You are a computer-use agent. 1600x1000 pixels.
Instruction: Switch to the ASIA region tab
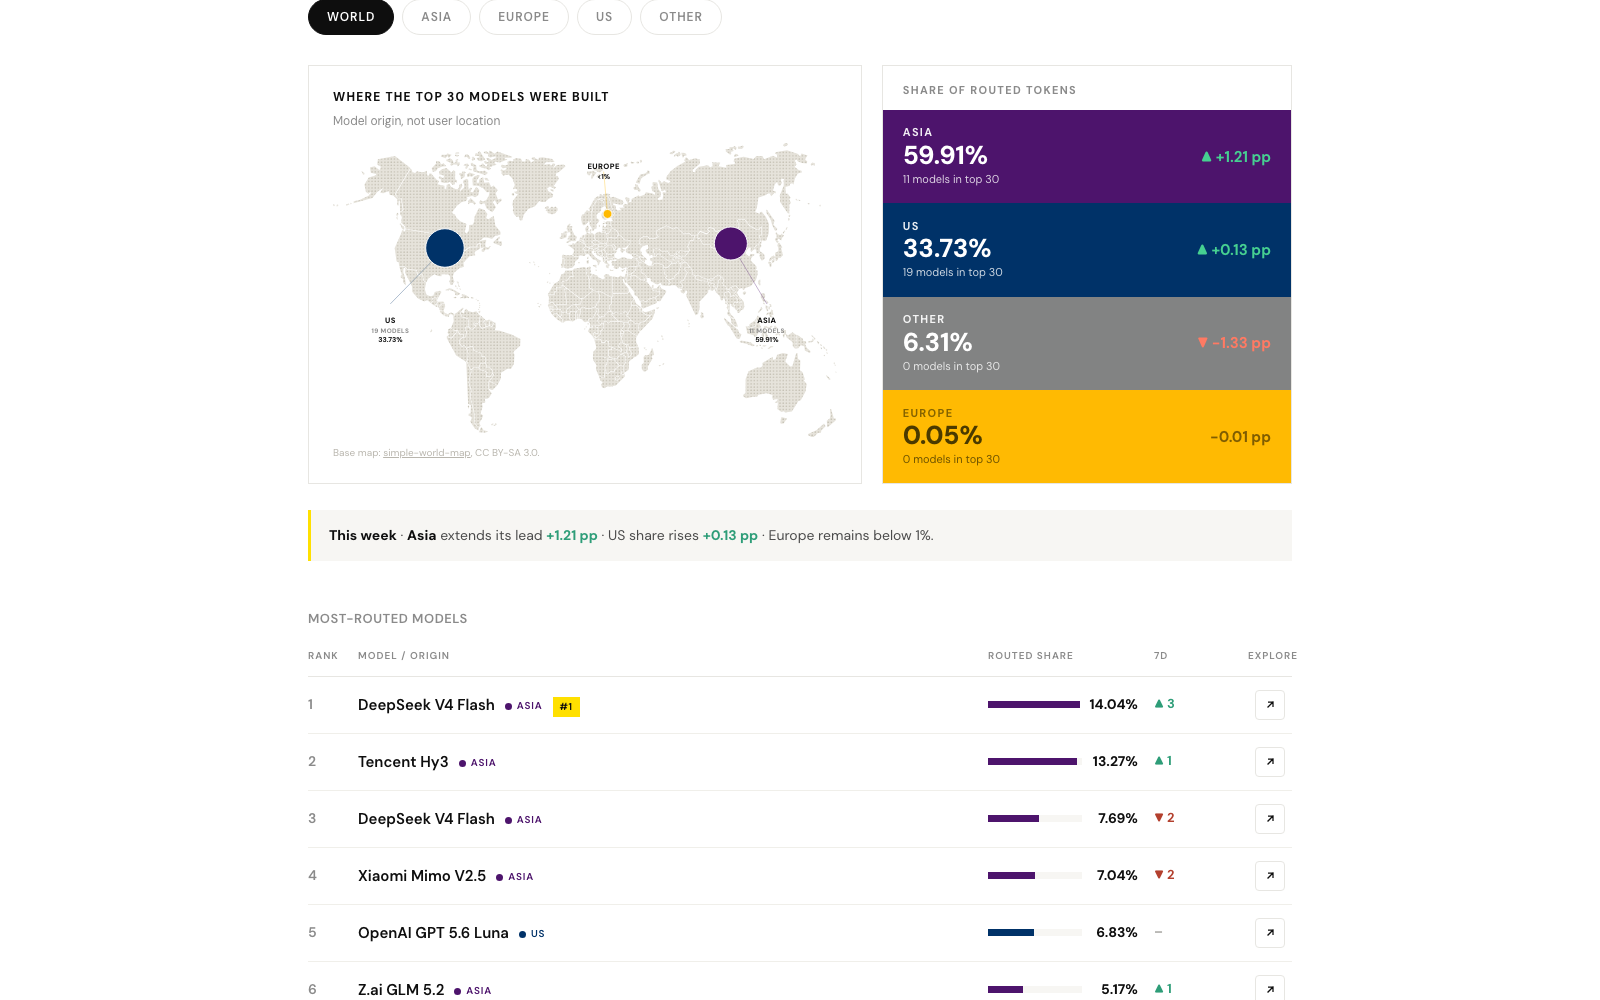(x=436, y=17)
